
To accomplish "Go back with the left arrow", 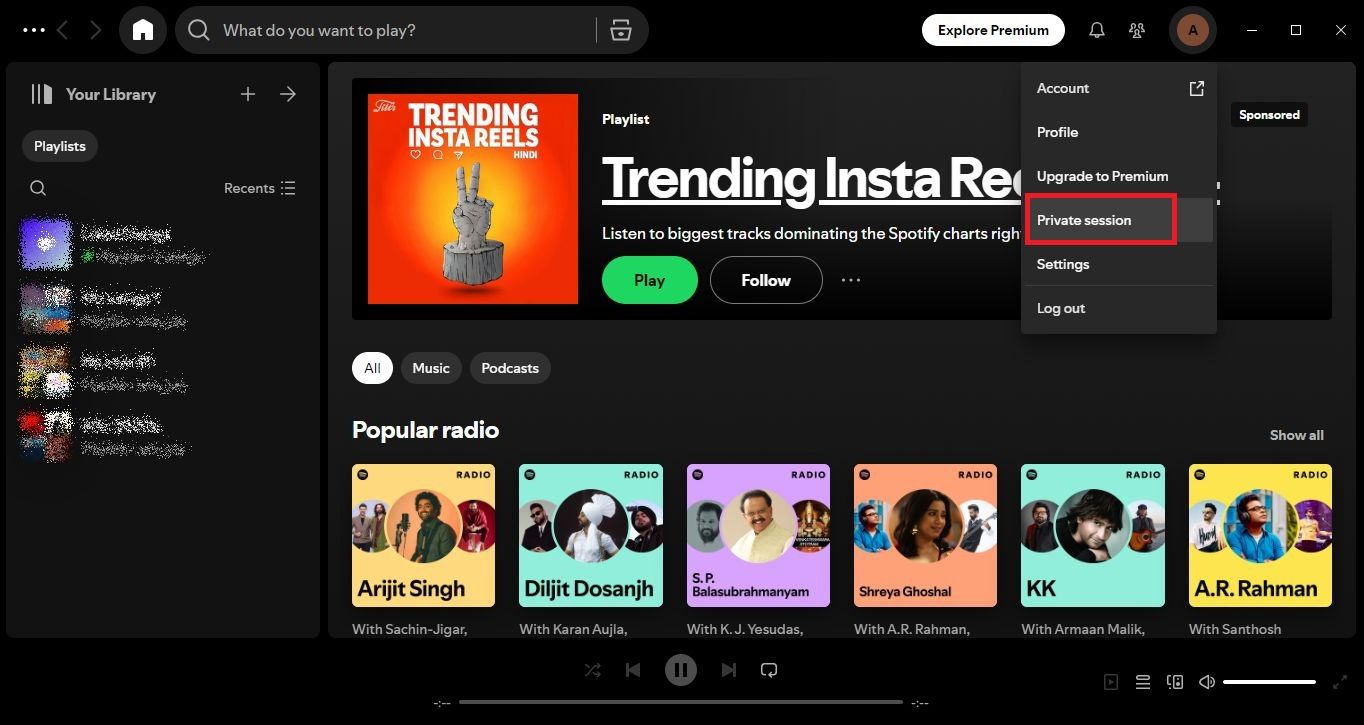I will (x=63, y=30).
